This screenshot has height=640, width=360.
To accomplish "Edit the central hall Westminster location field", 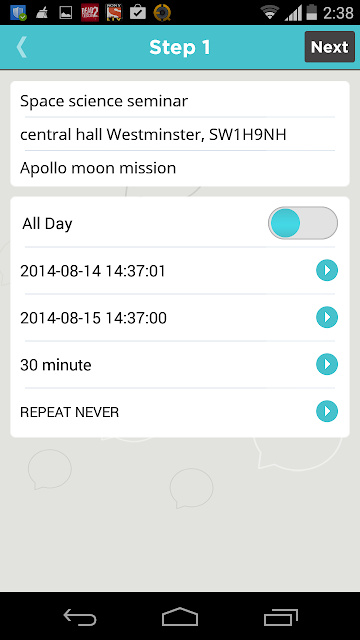I will pos(180,134).
